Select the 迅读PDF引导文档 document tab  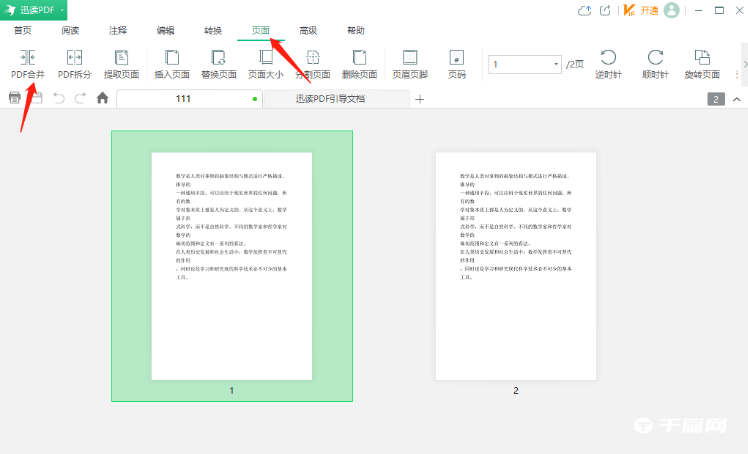coord(336,99)
